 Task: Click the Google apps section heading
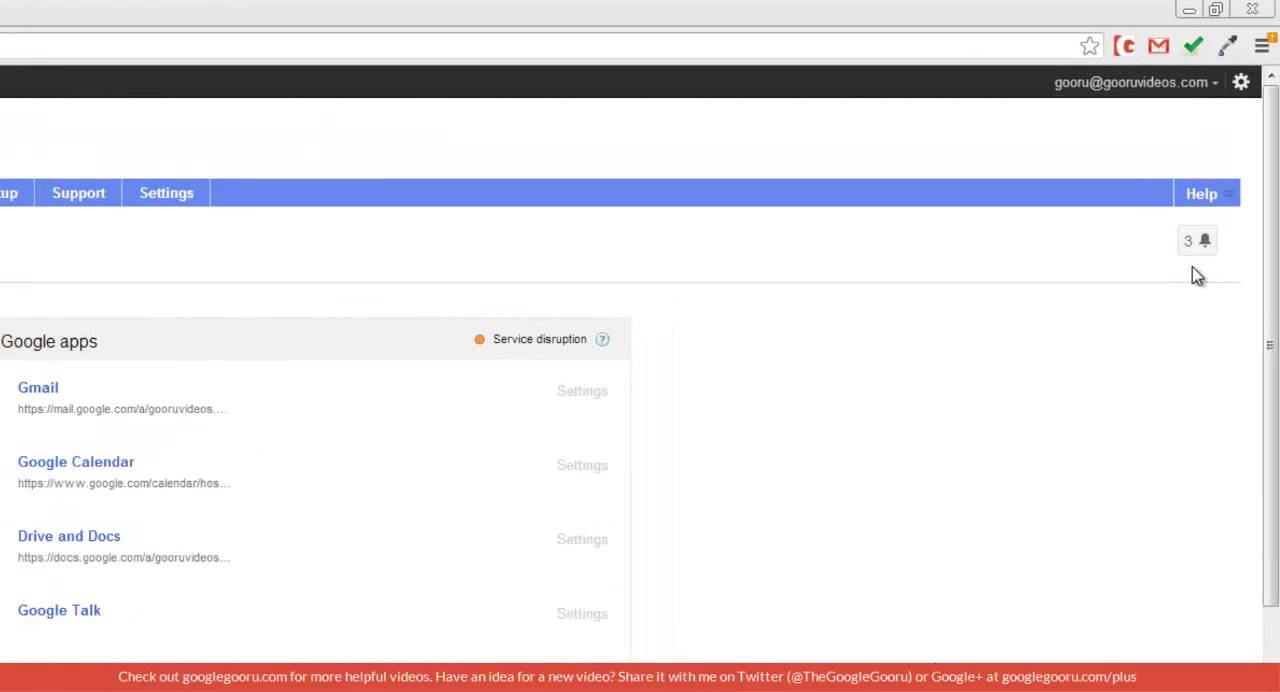pos(49,341)
